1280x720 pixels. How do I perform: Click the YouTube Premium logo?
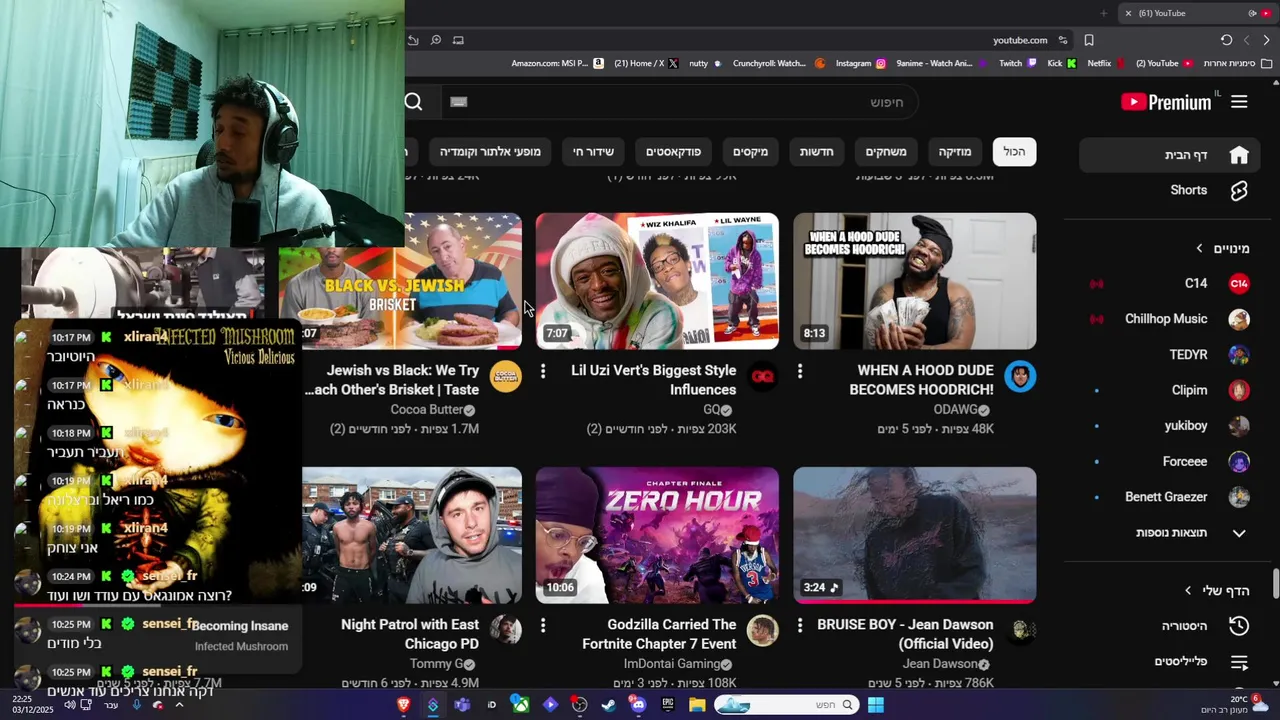click(x=1166, y=102)
